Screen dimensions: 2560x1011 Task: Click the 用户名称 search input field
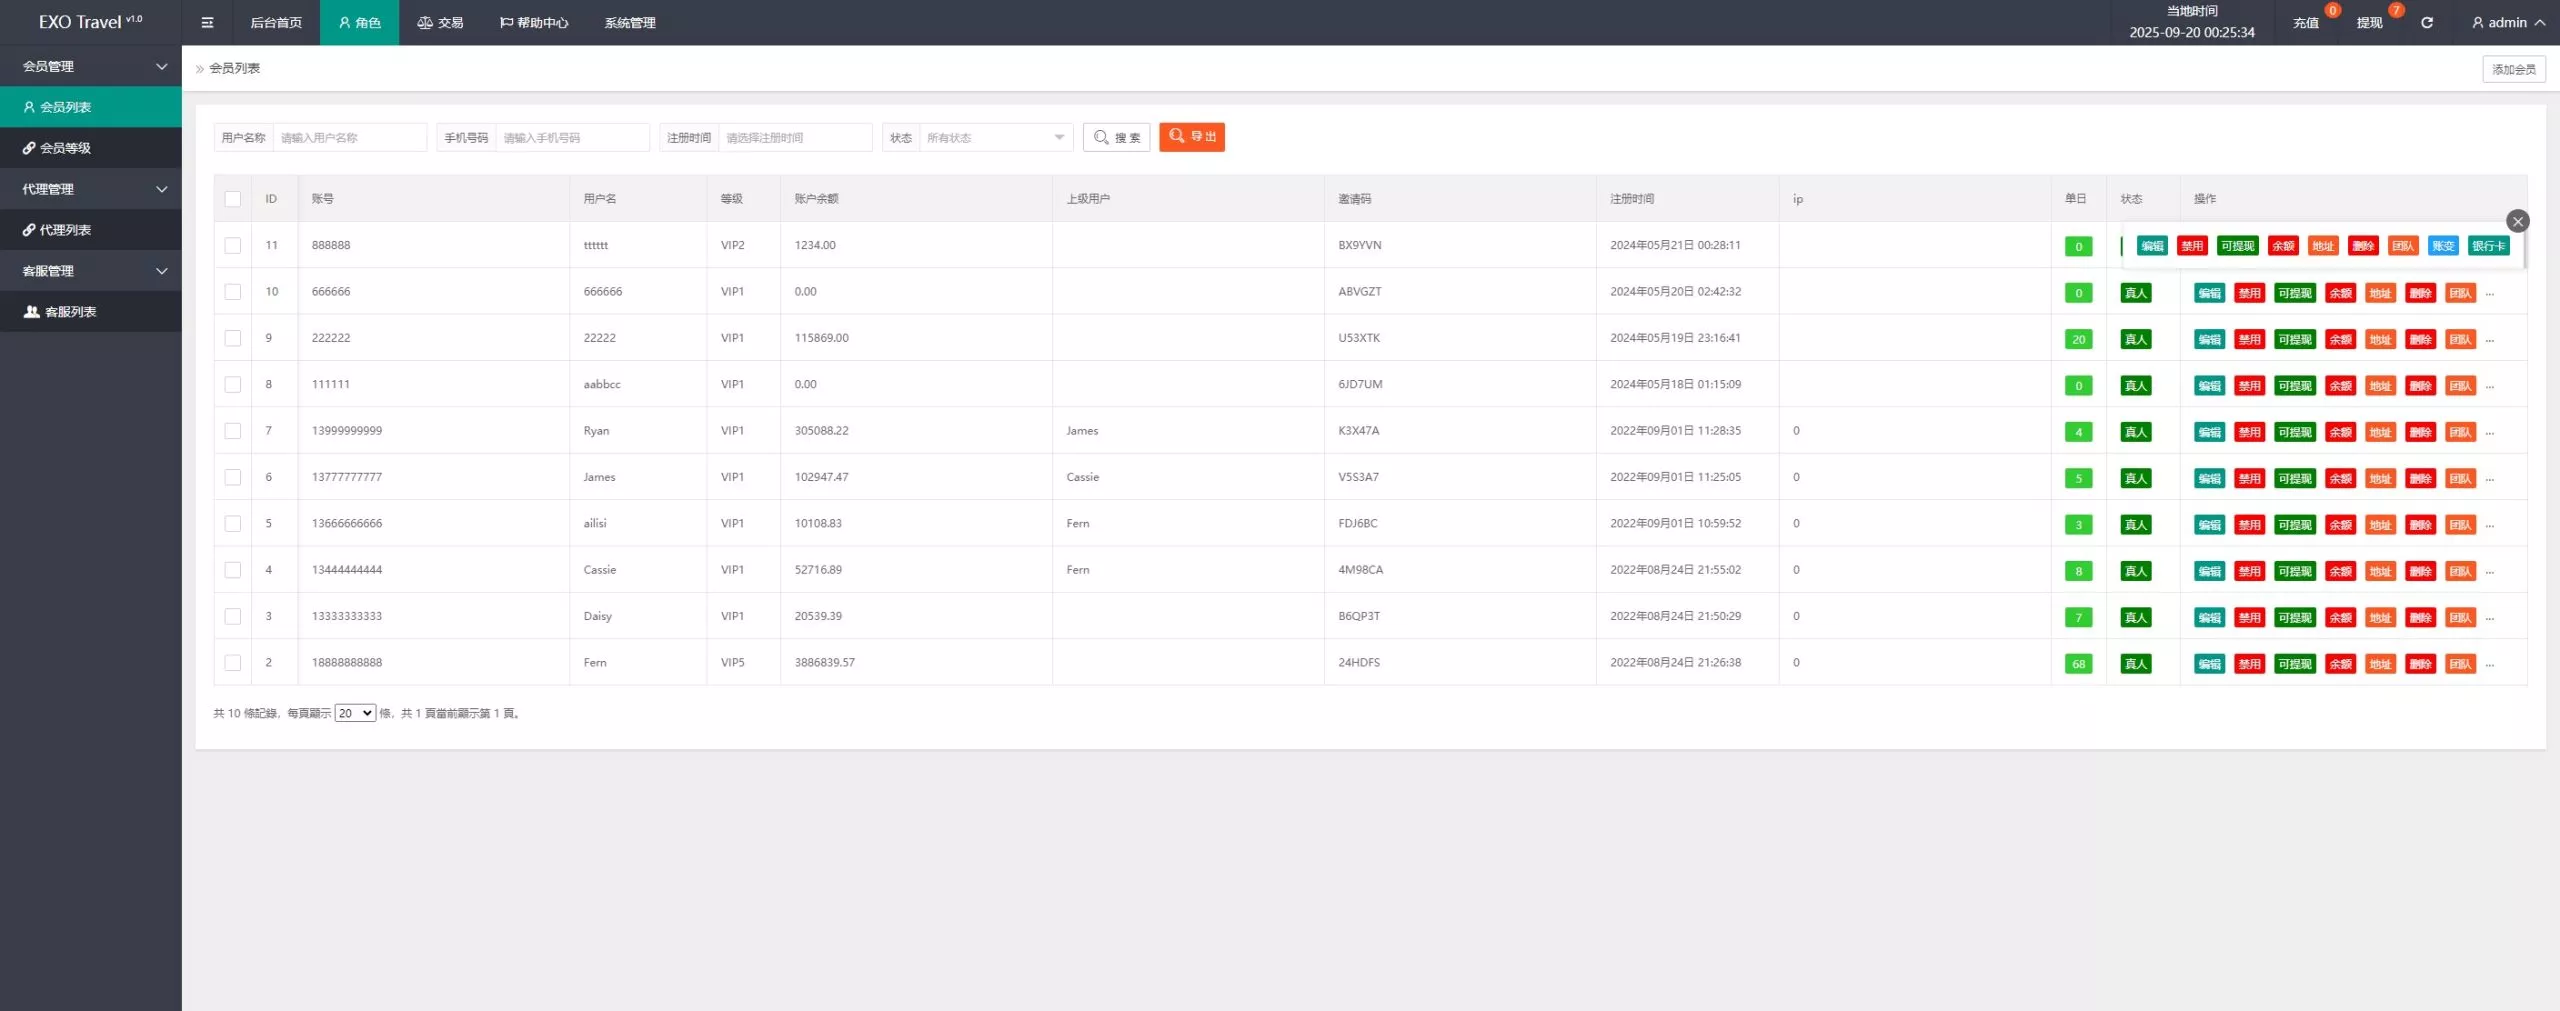pyautogui.click(x=349, y=138)
